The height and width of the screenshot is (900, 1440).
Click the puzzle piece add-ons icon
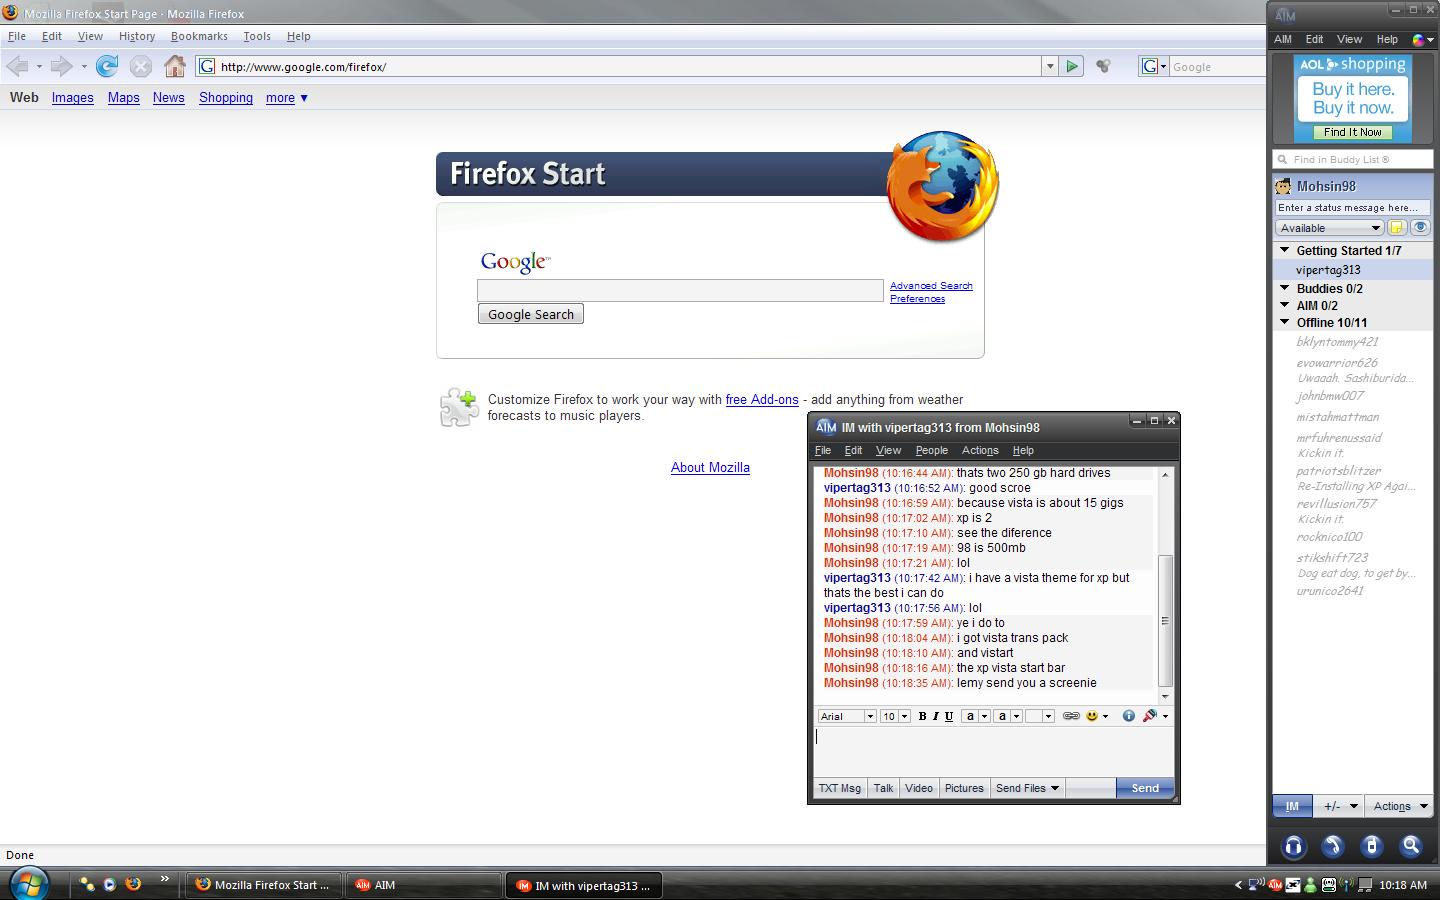pyautogui.click(x=459, y=407)
